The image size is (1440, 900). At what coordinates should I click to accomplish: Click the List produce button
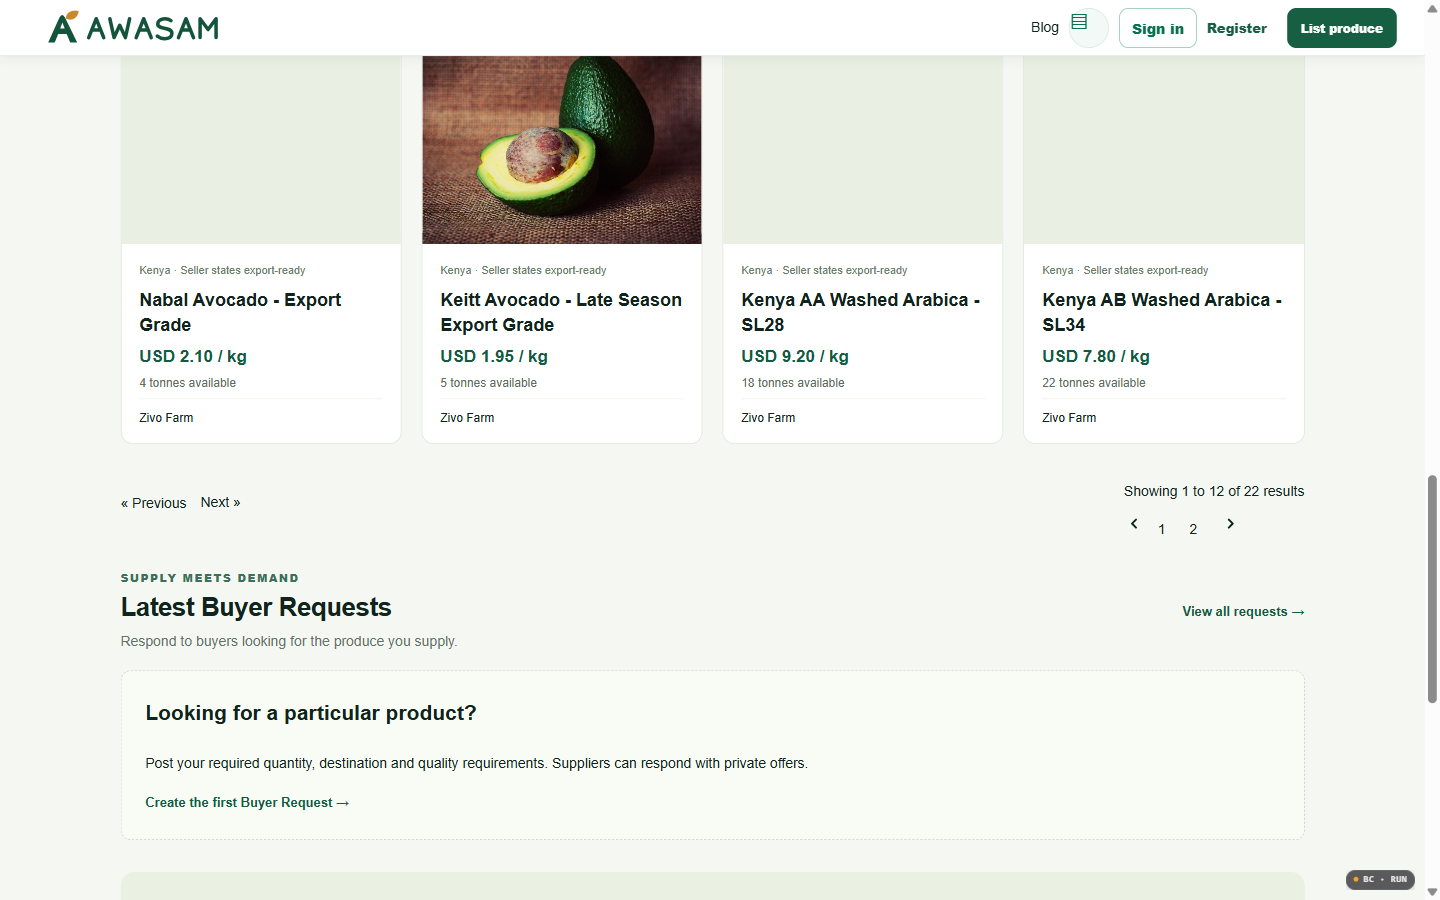[1342, 28]
